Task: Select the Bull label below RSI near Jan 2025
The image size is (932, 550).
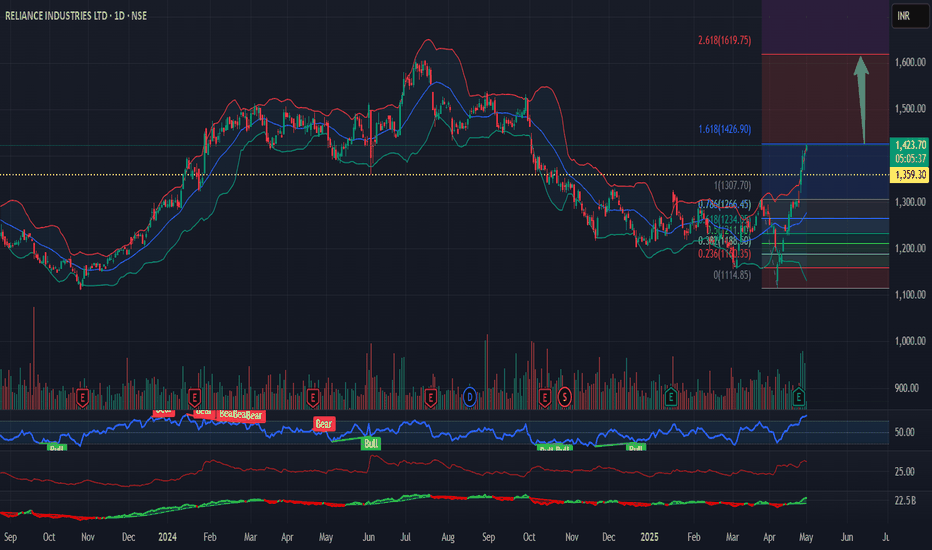Action: click(x=636, y=448)
